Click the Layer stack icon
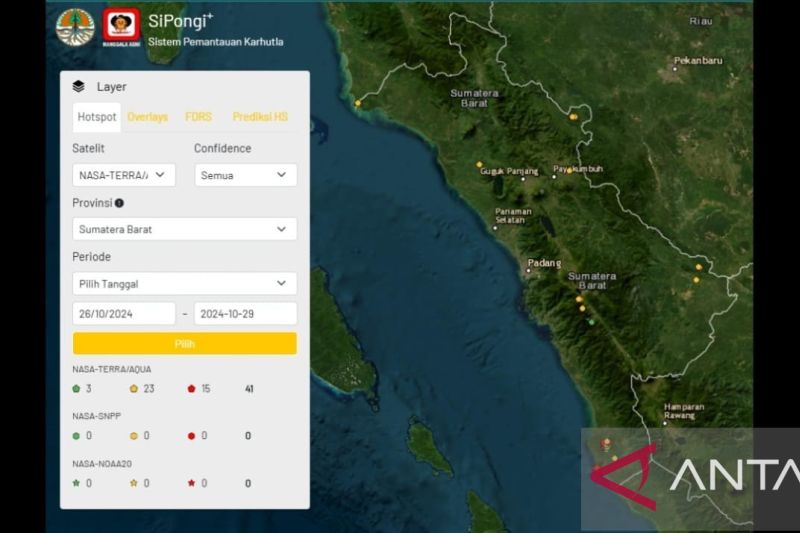Viewport: 800px width, 533px height. click(79, 87)
